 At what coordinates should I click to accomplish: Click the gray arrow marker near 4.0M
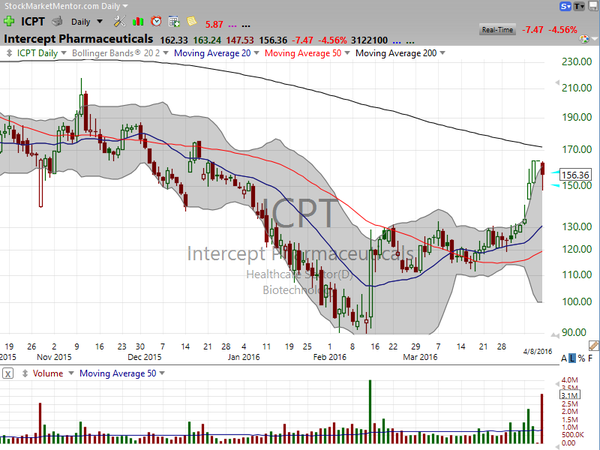pos(557,383)
